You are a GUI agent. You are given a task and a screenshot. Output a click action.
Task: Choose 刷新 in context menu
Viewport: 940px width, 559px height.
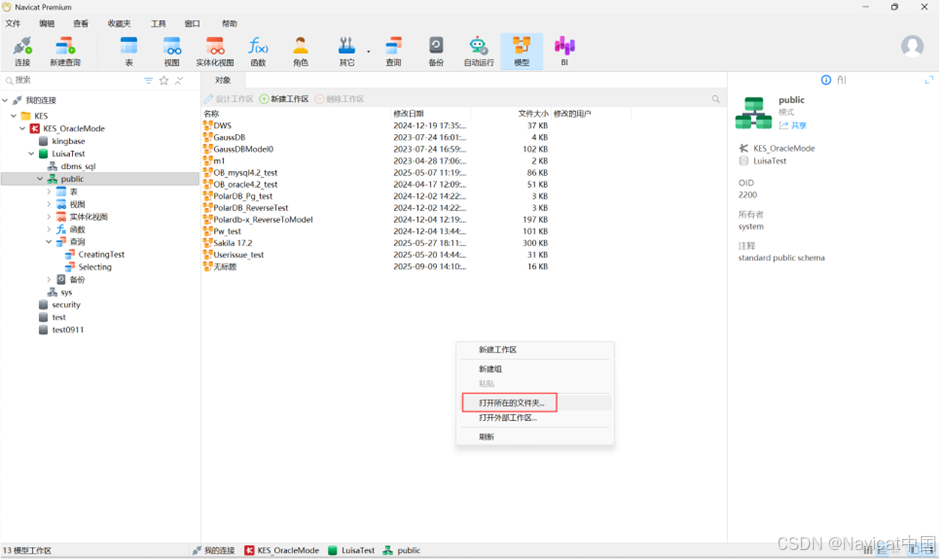535,437
